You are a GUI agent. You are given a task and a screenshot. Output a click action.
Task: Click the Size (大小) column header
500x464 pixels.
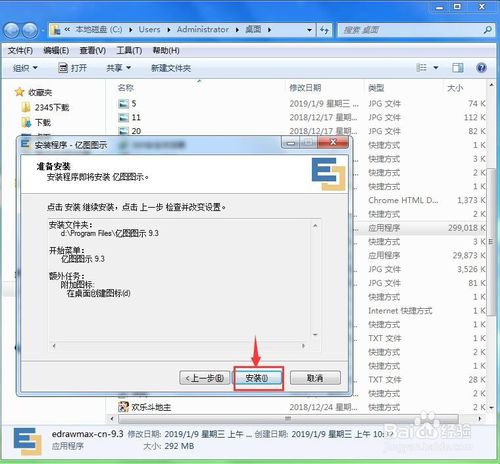[455, 88]
